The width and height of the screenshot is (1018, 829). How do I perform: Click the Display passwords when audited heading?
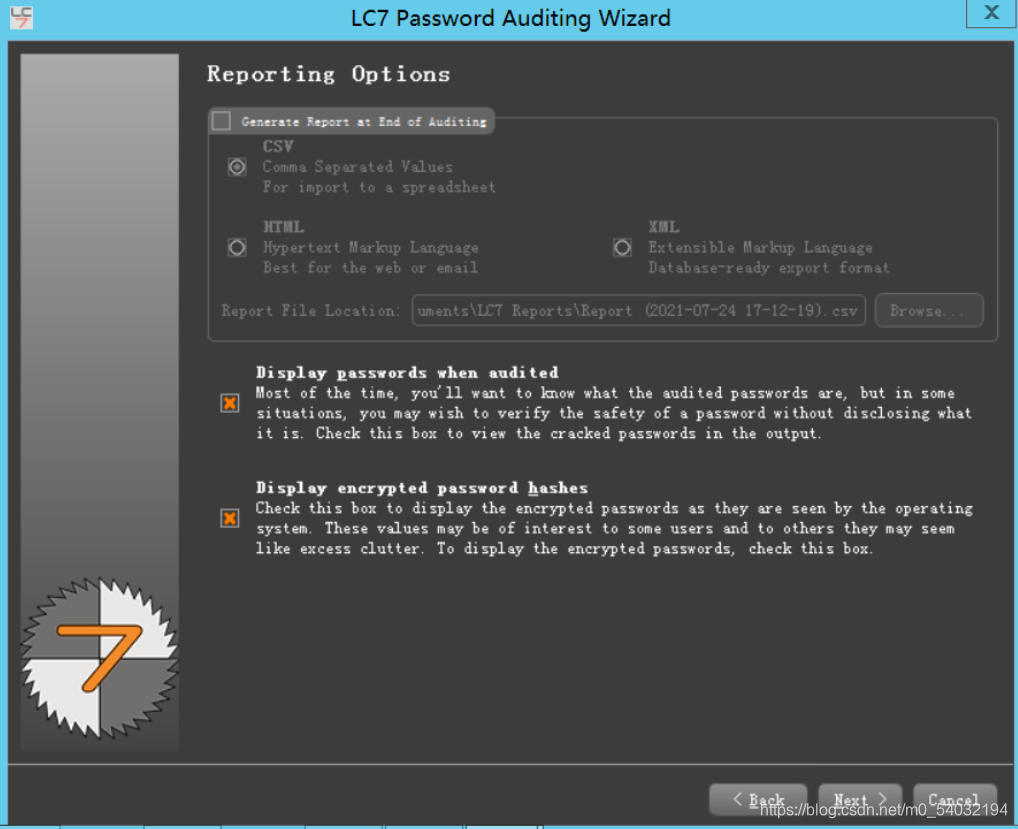407,373
